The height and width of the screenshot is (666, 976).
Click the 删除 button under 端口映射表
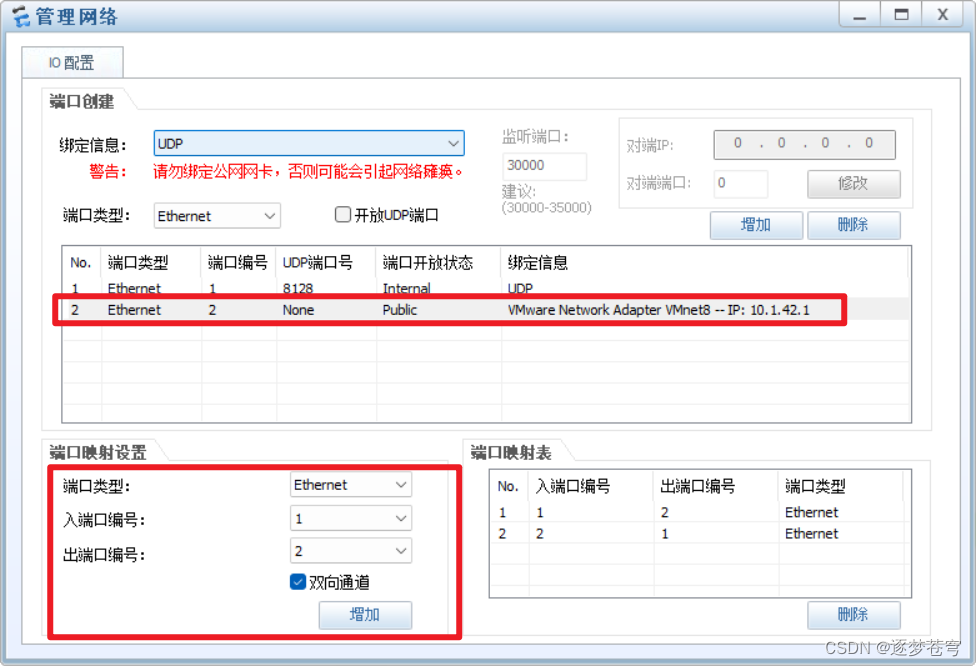coord(853,615)
